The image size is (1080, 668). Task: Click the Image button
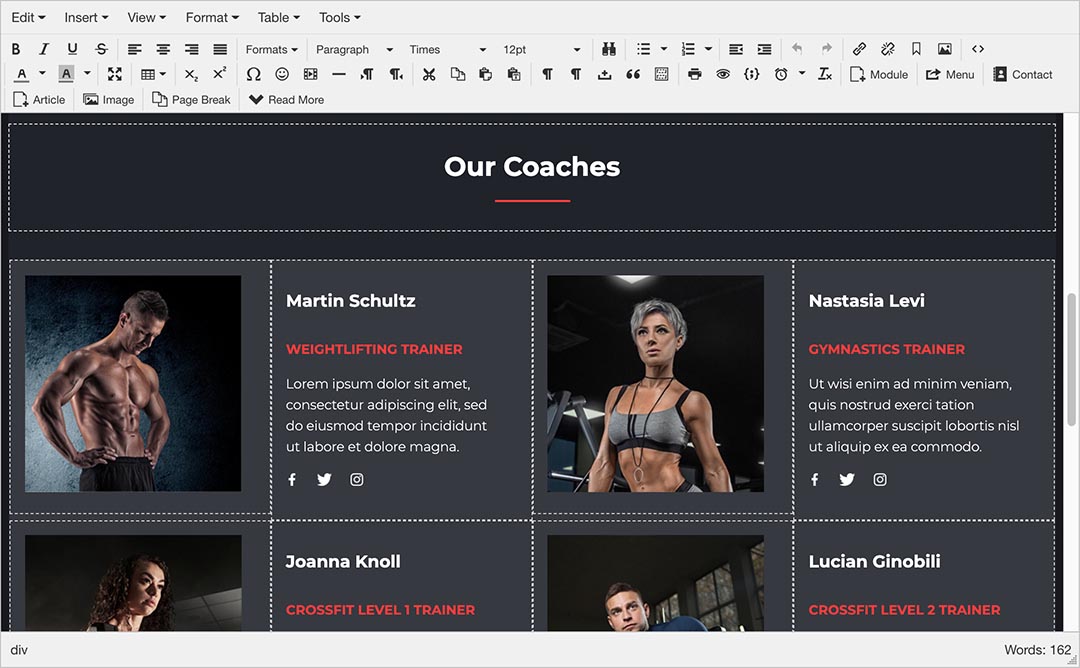pos(109,100)
